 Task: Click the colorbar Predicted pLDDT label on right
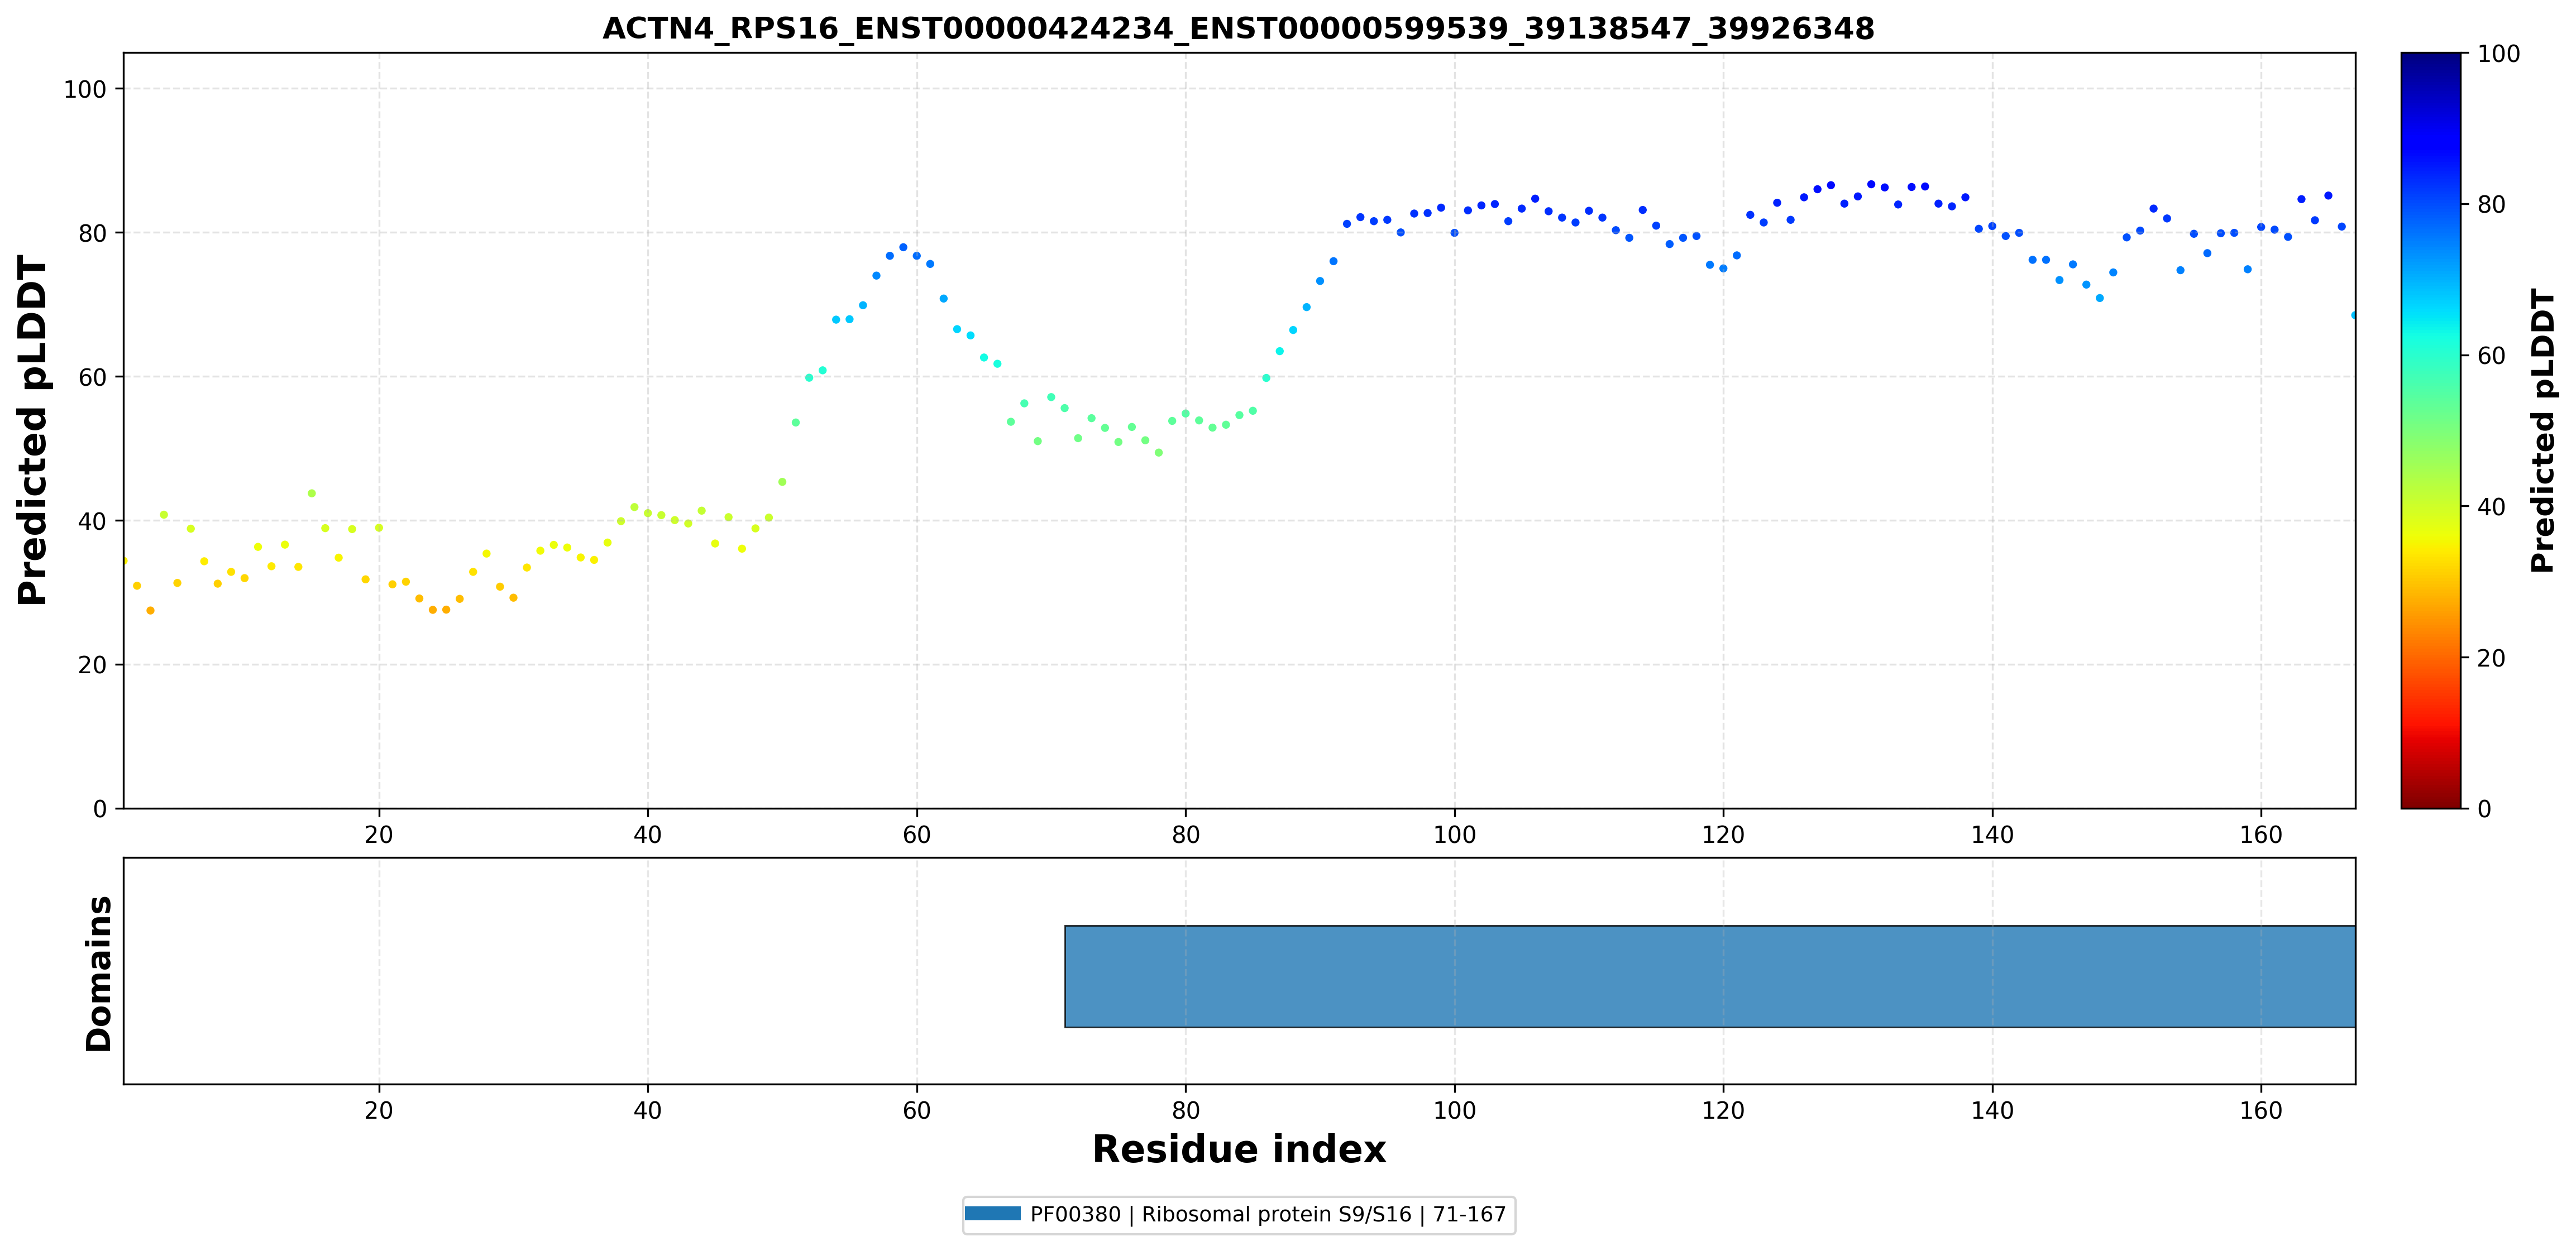[2543, 430]
